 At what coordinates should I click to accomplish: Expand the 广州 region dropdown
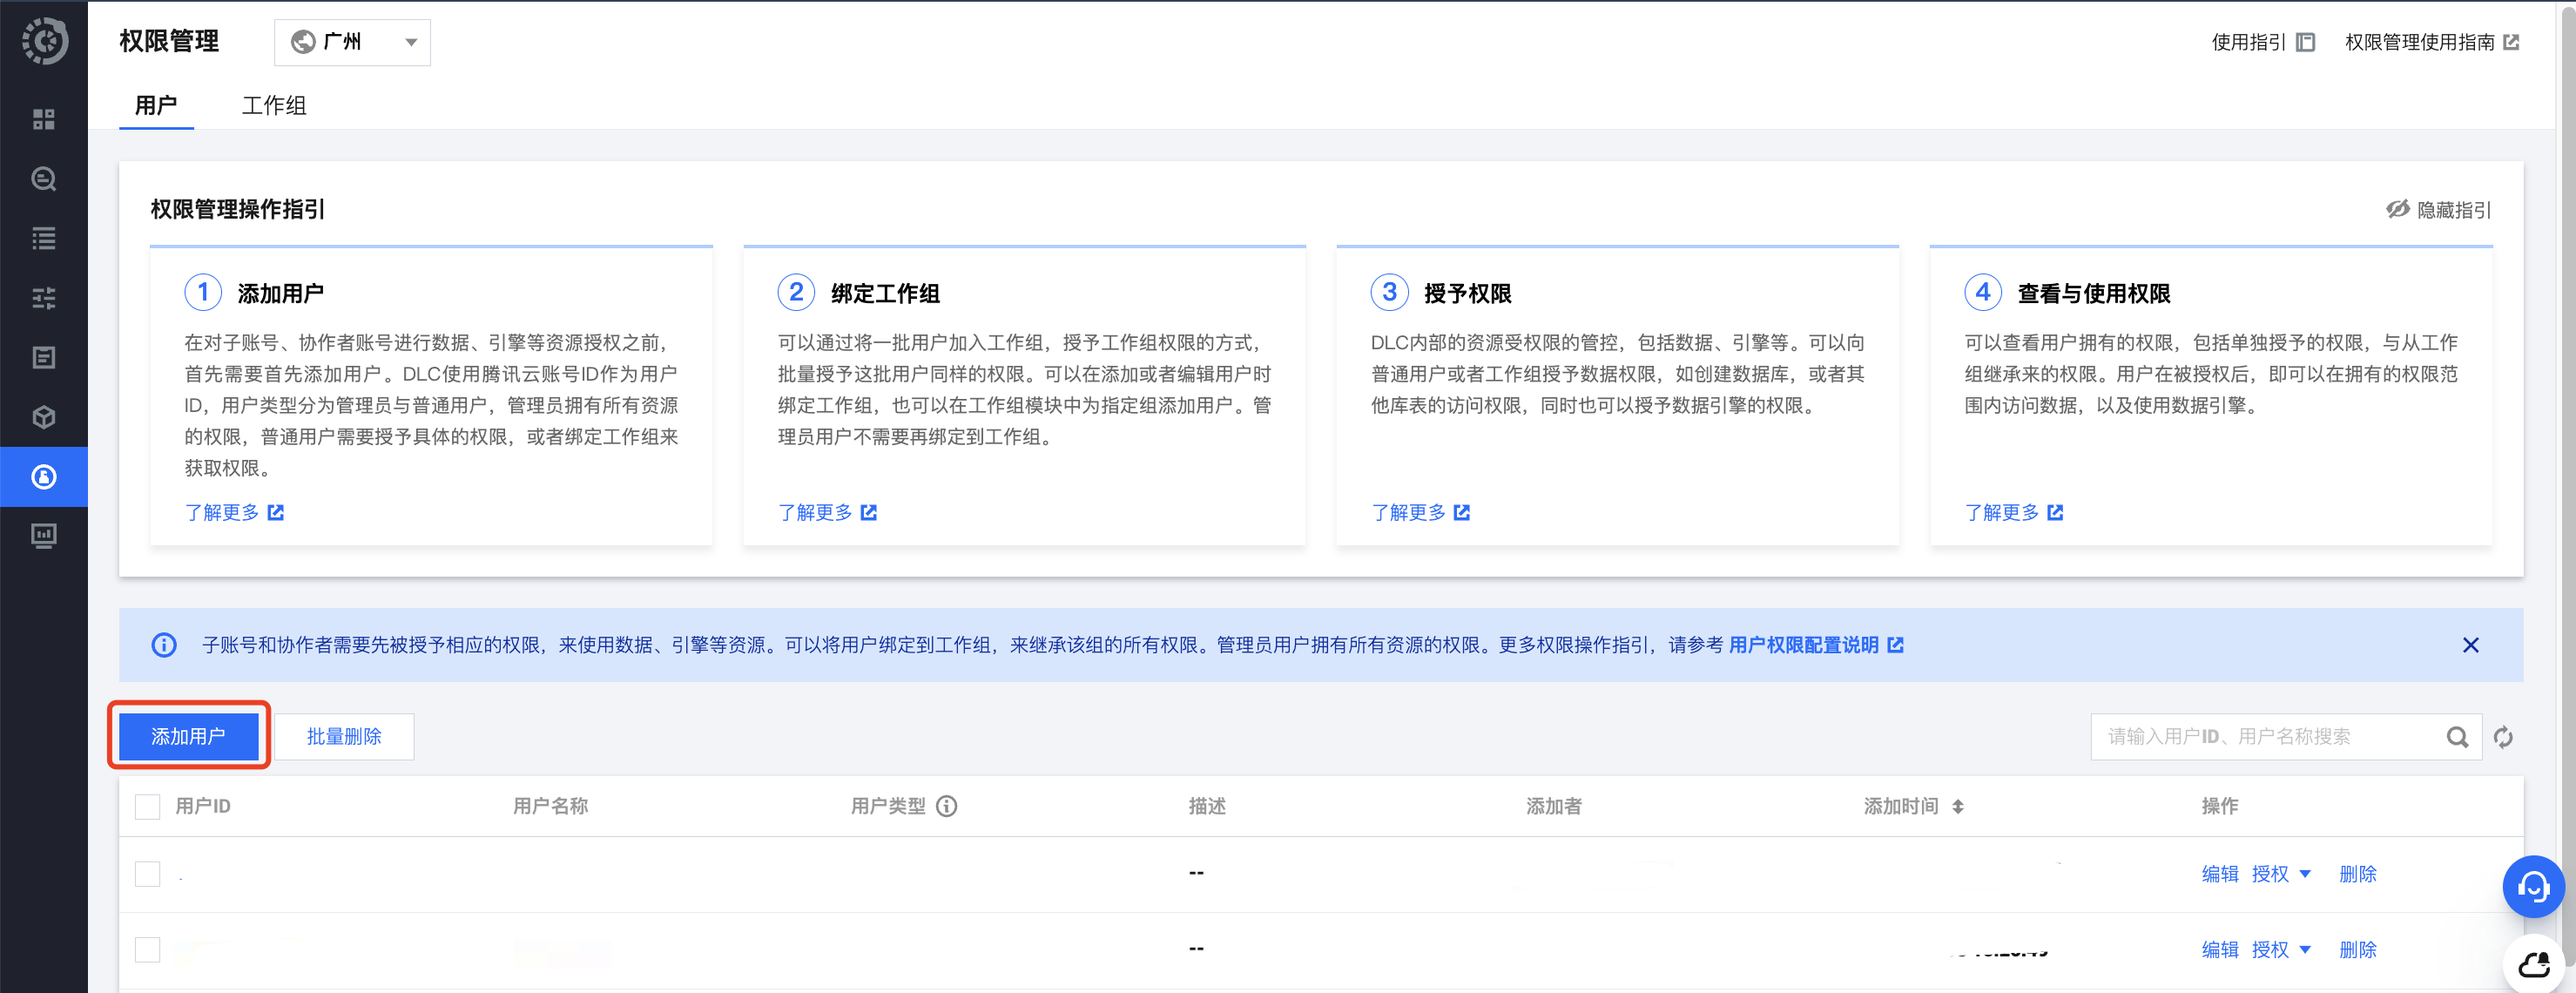point(352,42)
